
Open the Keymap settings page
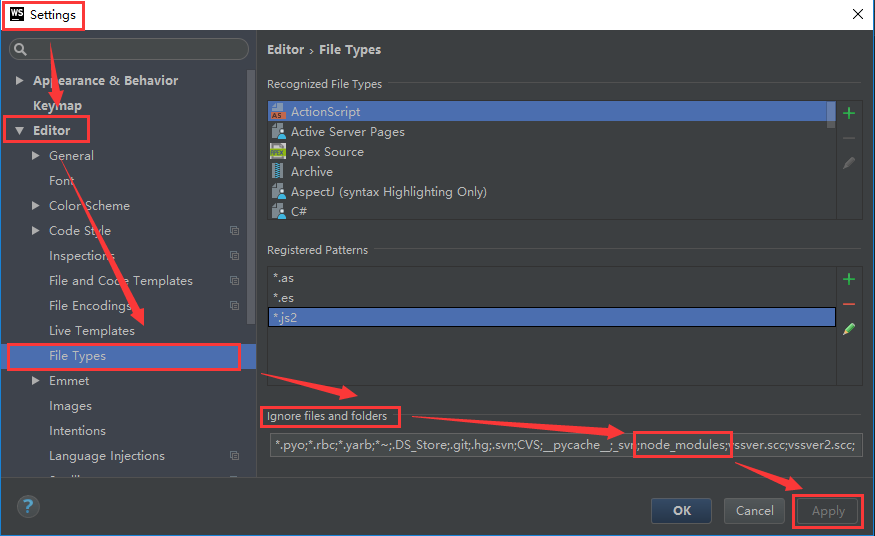[57, 105]
